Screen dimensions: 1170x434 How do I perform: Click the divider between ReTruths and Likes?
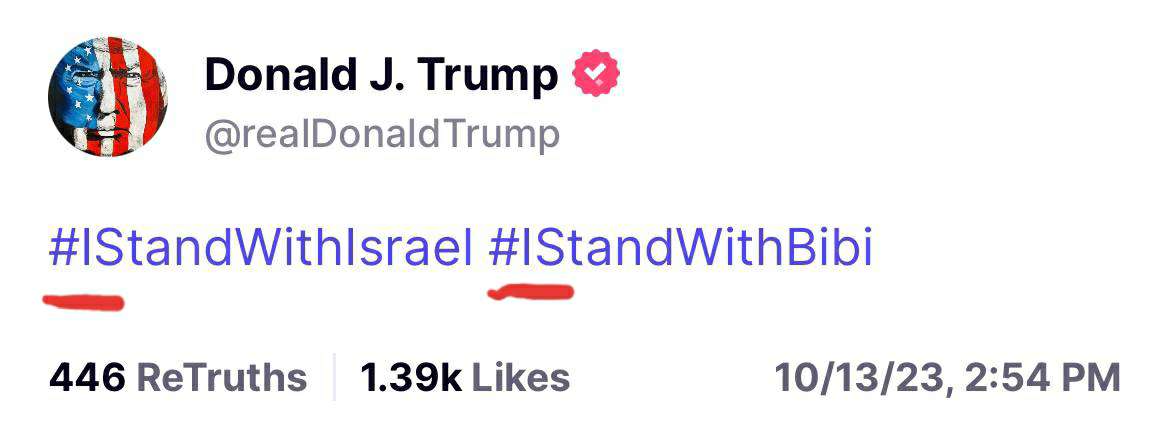[x=334, y=378]
